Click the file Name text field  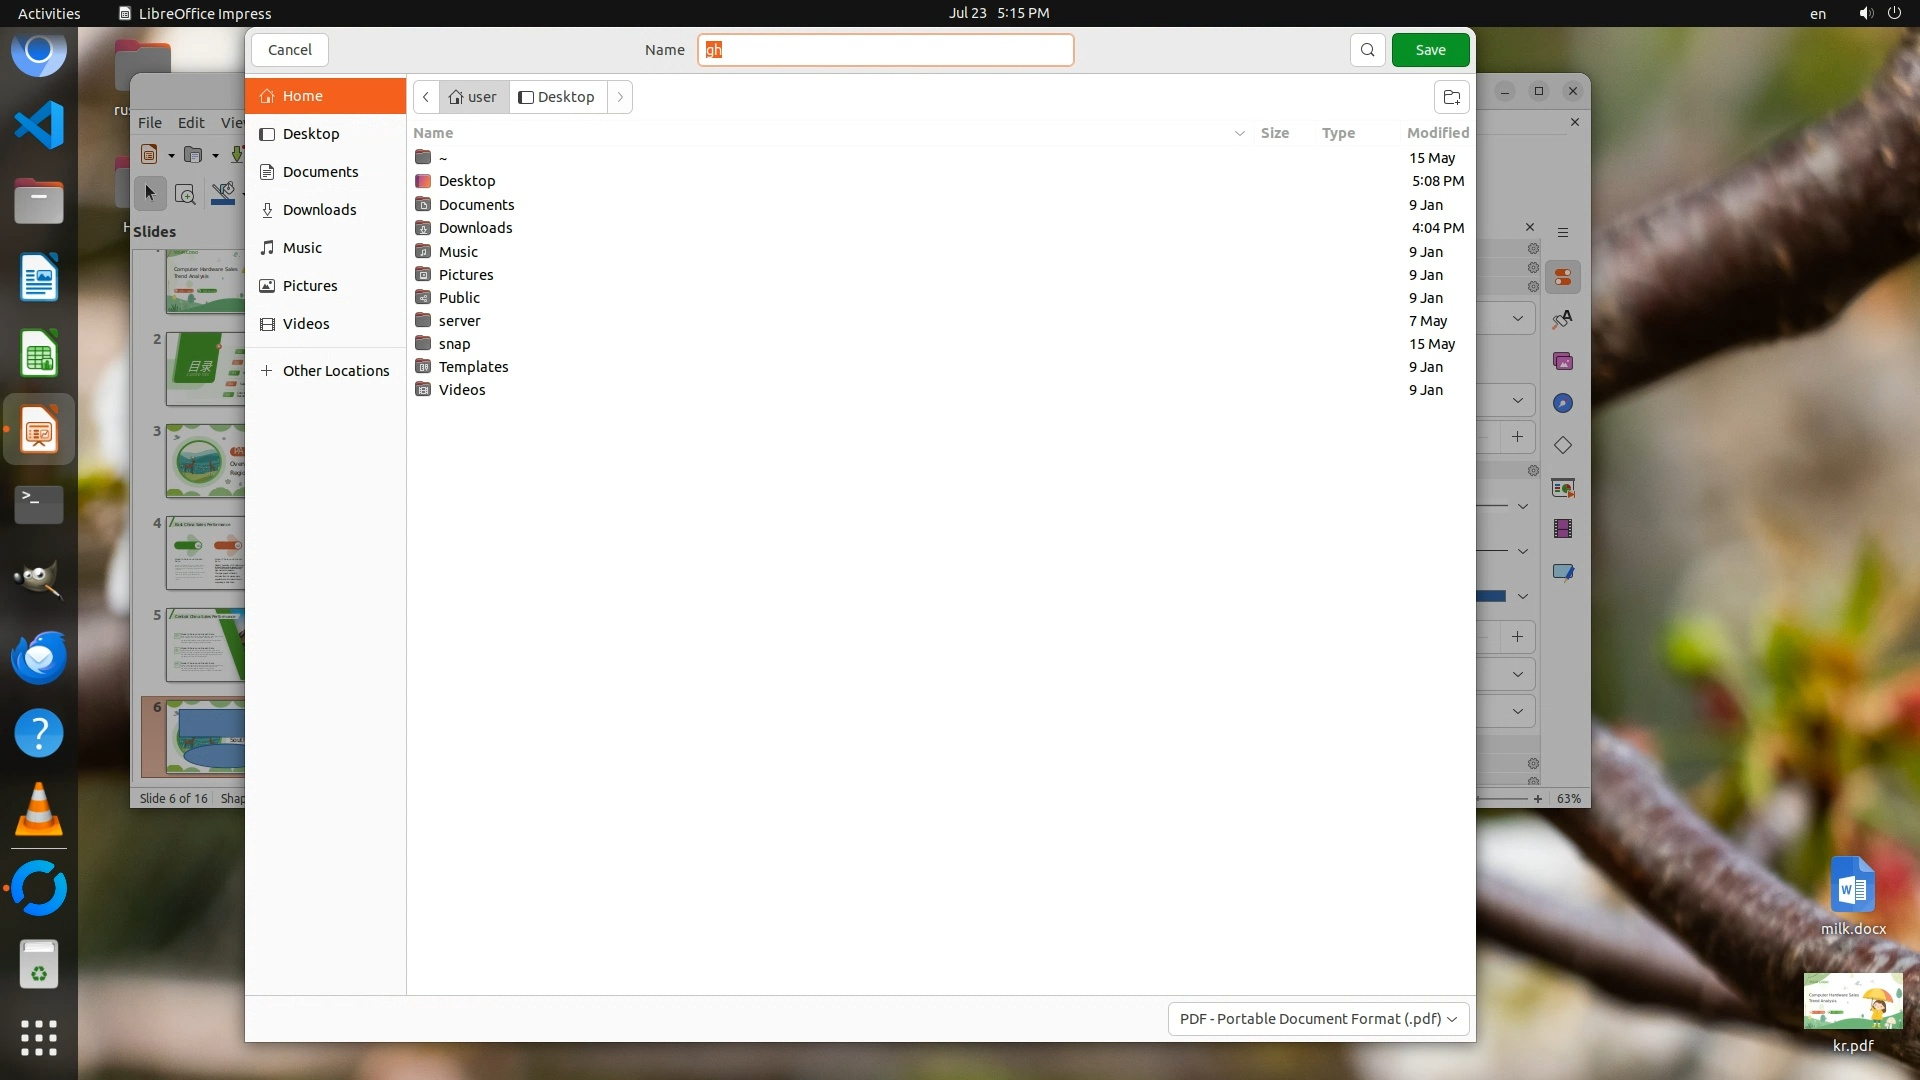(x=885, y=50)
